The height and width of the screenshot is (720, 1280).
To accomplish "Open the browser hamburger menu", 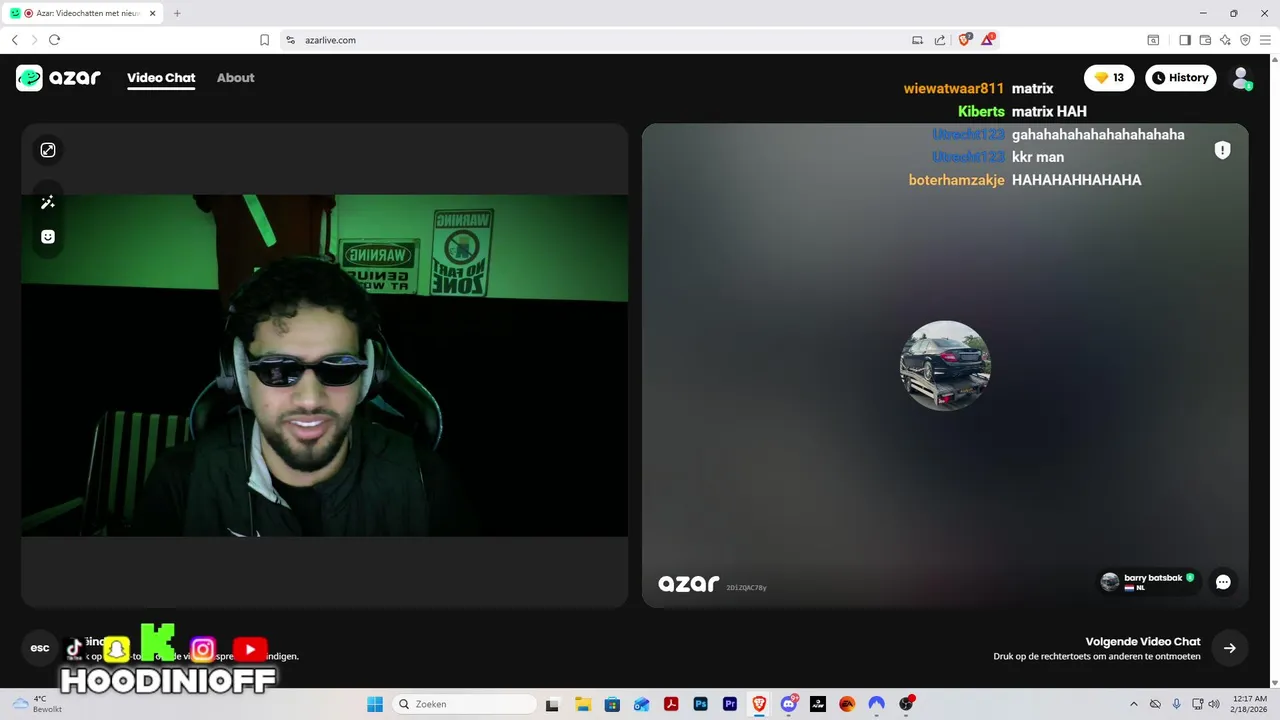I will click(x=1265, y=40).
